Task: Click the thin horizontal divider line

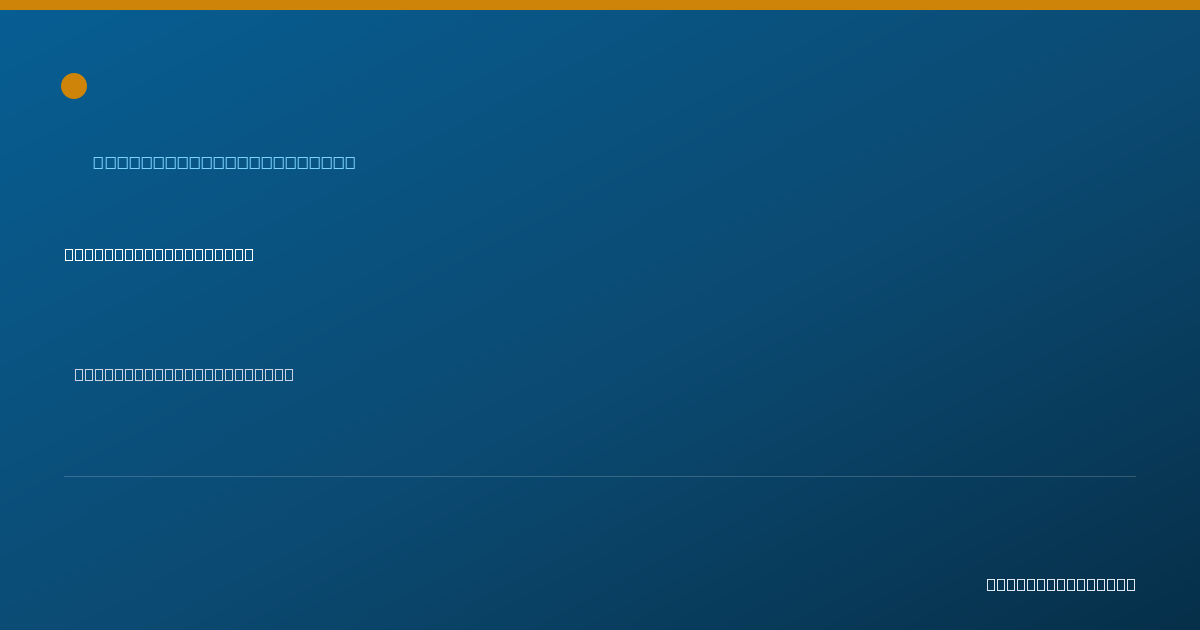Action: pos(600,476)
